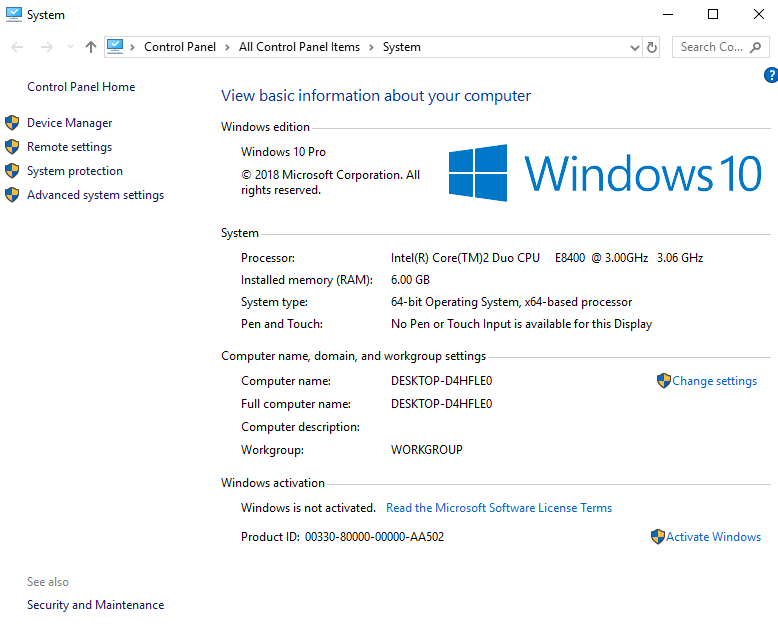The image size is (778, 628).
Task: Open Advanced system settings
Action: click(95, 195)
